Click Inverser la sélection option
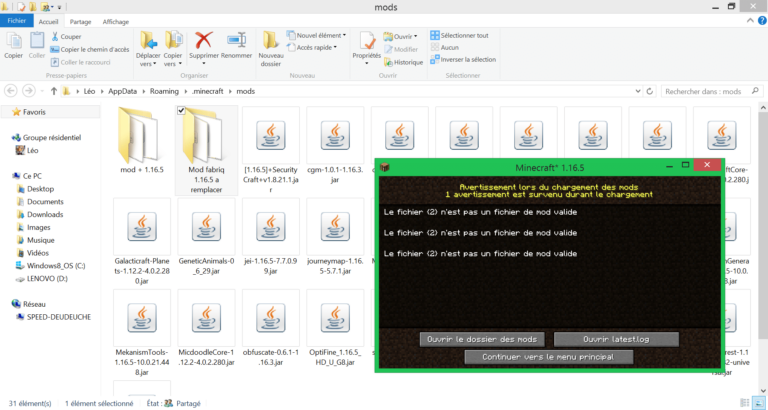 462,59
